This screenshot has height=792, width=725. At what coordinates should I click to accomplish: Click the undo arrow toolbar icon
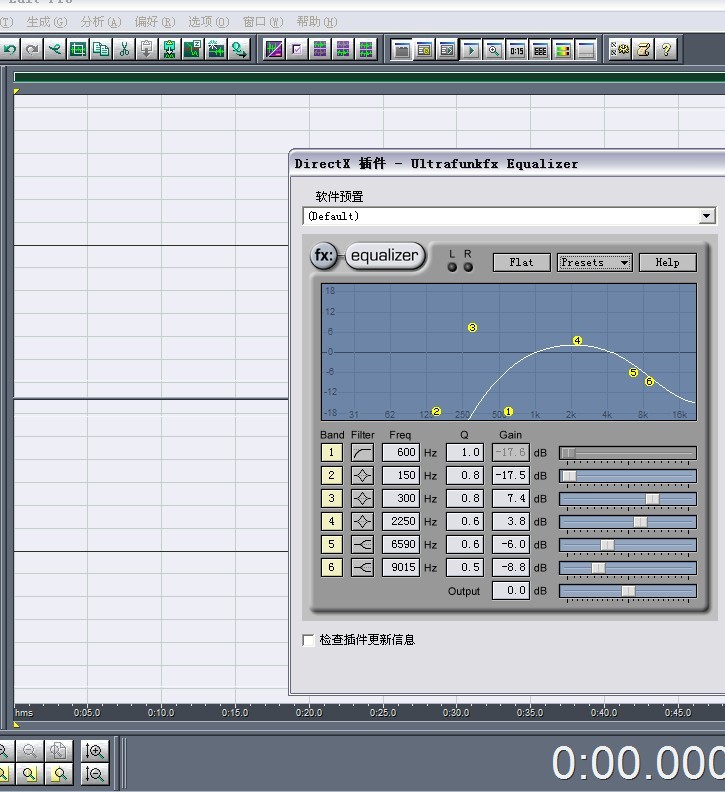tap(9, 50)
